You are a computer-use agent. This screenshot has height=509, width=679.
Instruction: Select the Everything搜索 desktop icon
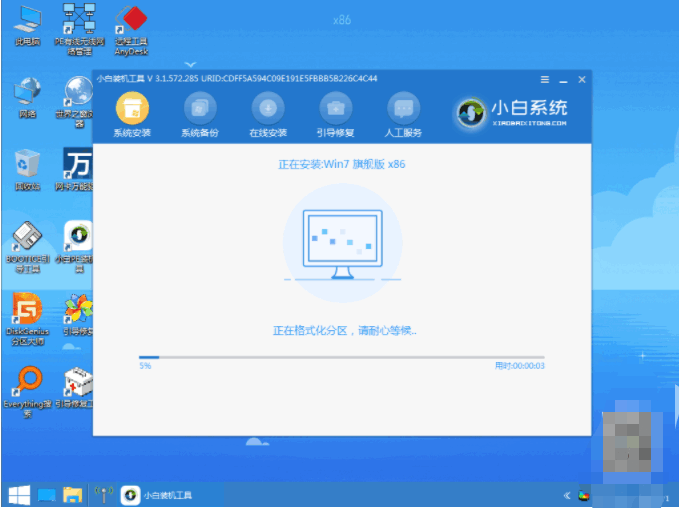(27, 392)
